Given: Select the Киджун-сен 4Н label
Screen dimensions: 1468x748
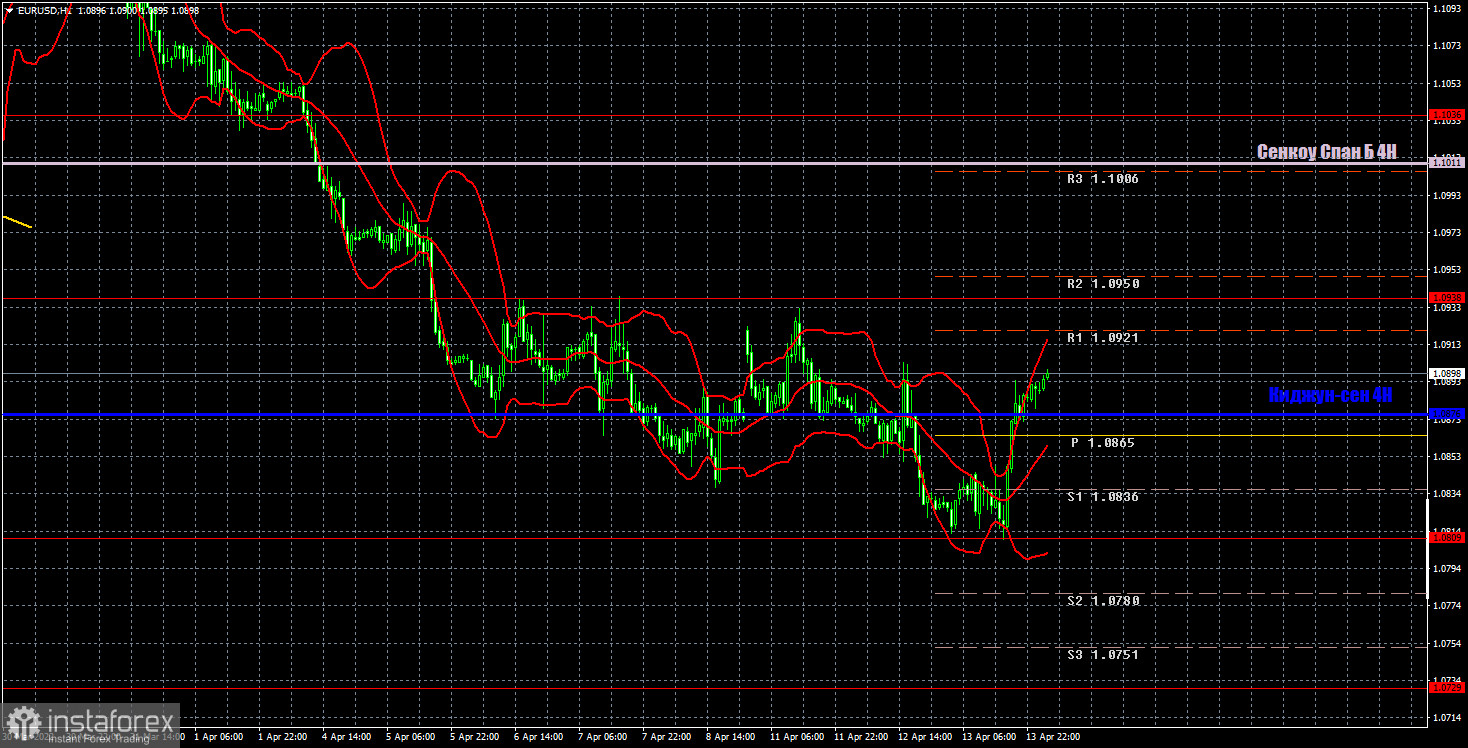Looking at the screenshot, I should pyautogui.click(x=1330, y=395).
